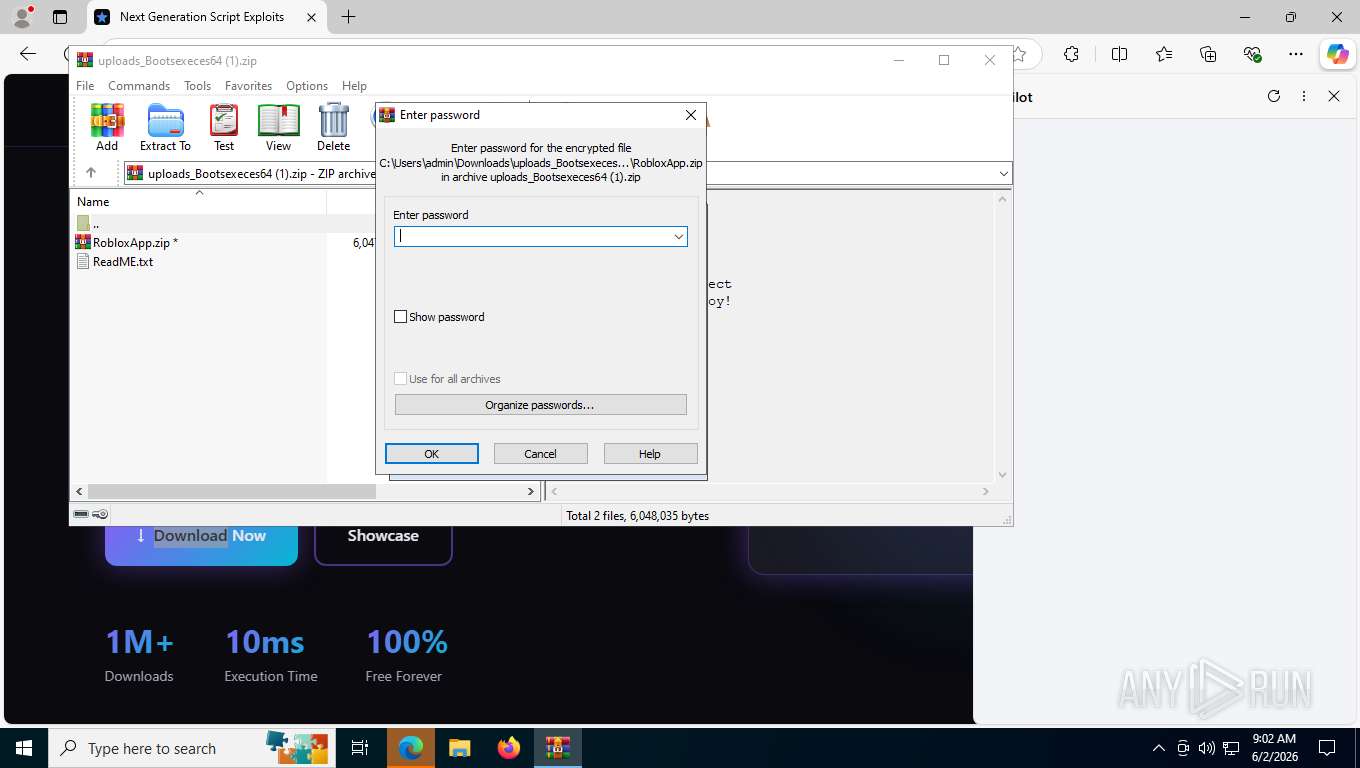
Task: Click the Delete trash can toolbar icon
Action: tap(333, 128)
